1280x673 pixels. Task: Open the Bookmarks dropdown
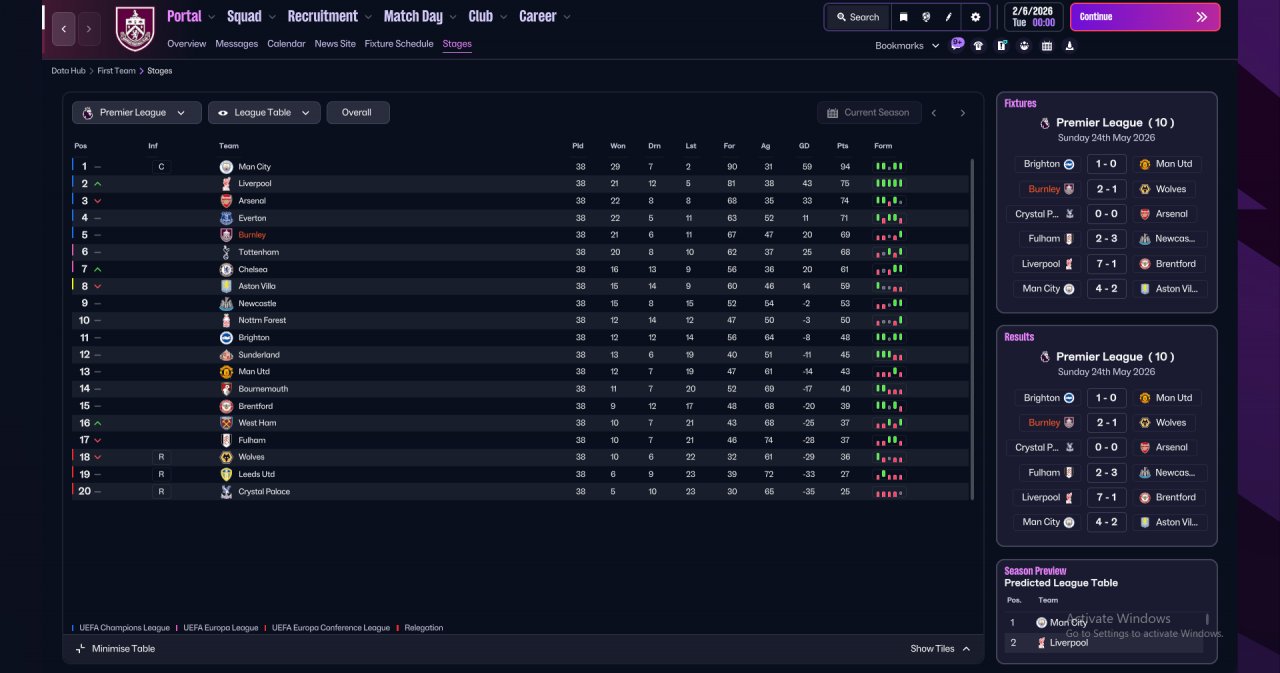[x=907, y=46]
